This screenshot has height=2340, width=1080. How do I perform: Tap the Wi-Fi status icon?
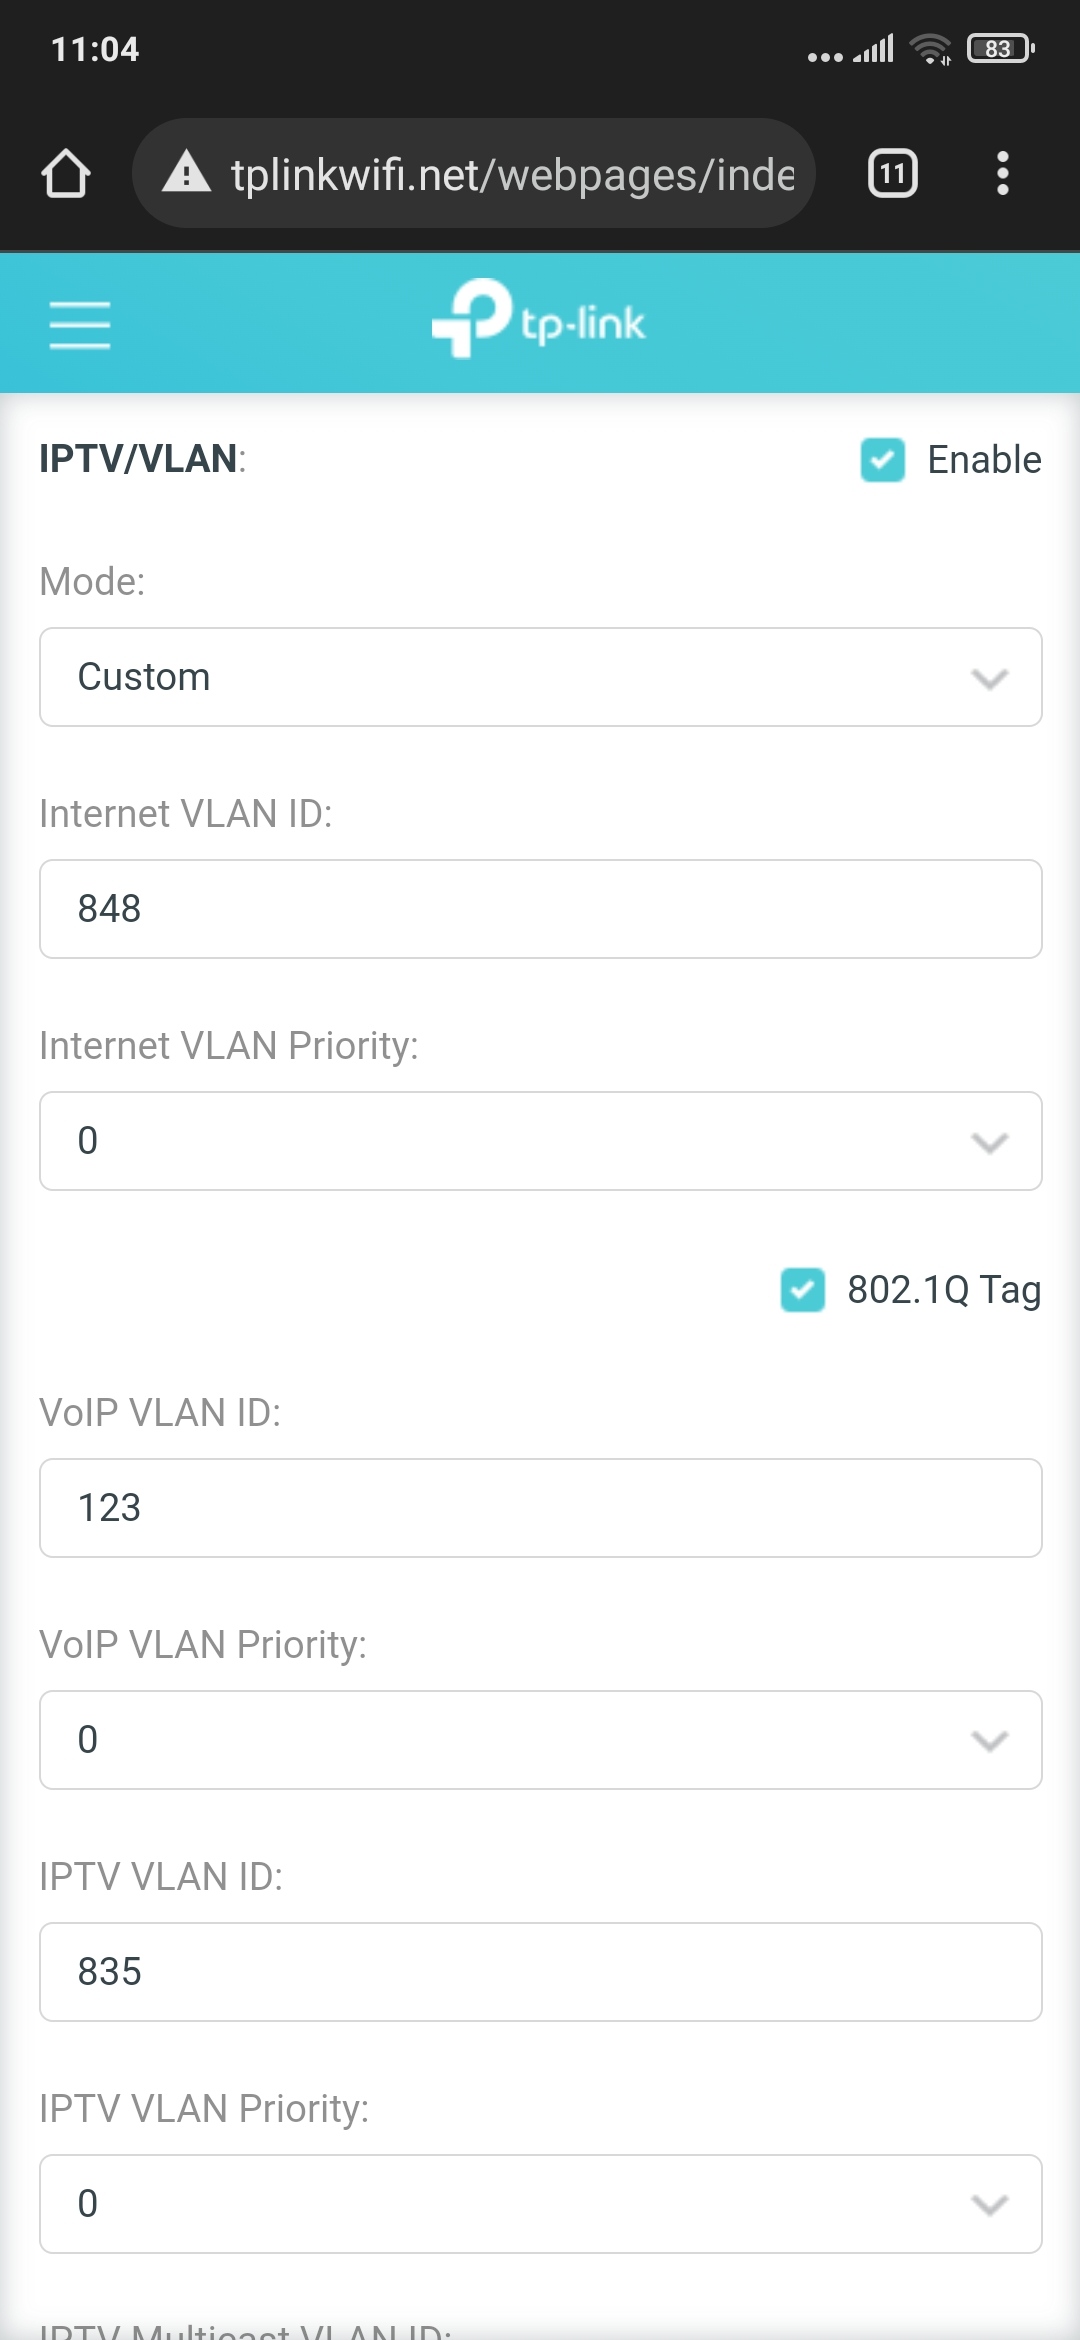click(930, 49)
